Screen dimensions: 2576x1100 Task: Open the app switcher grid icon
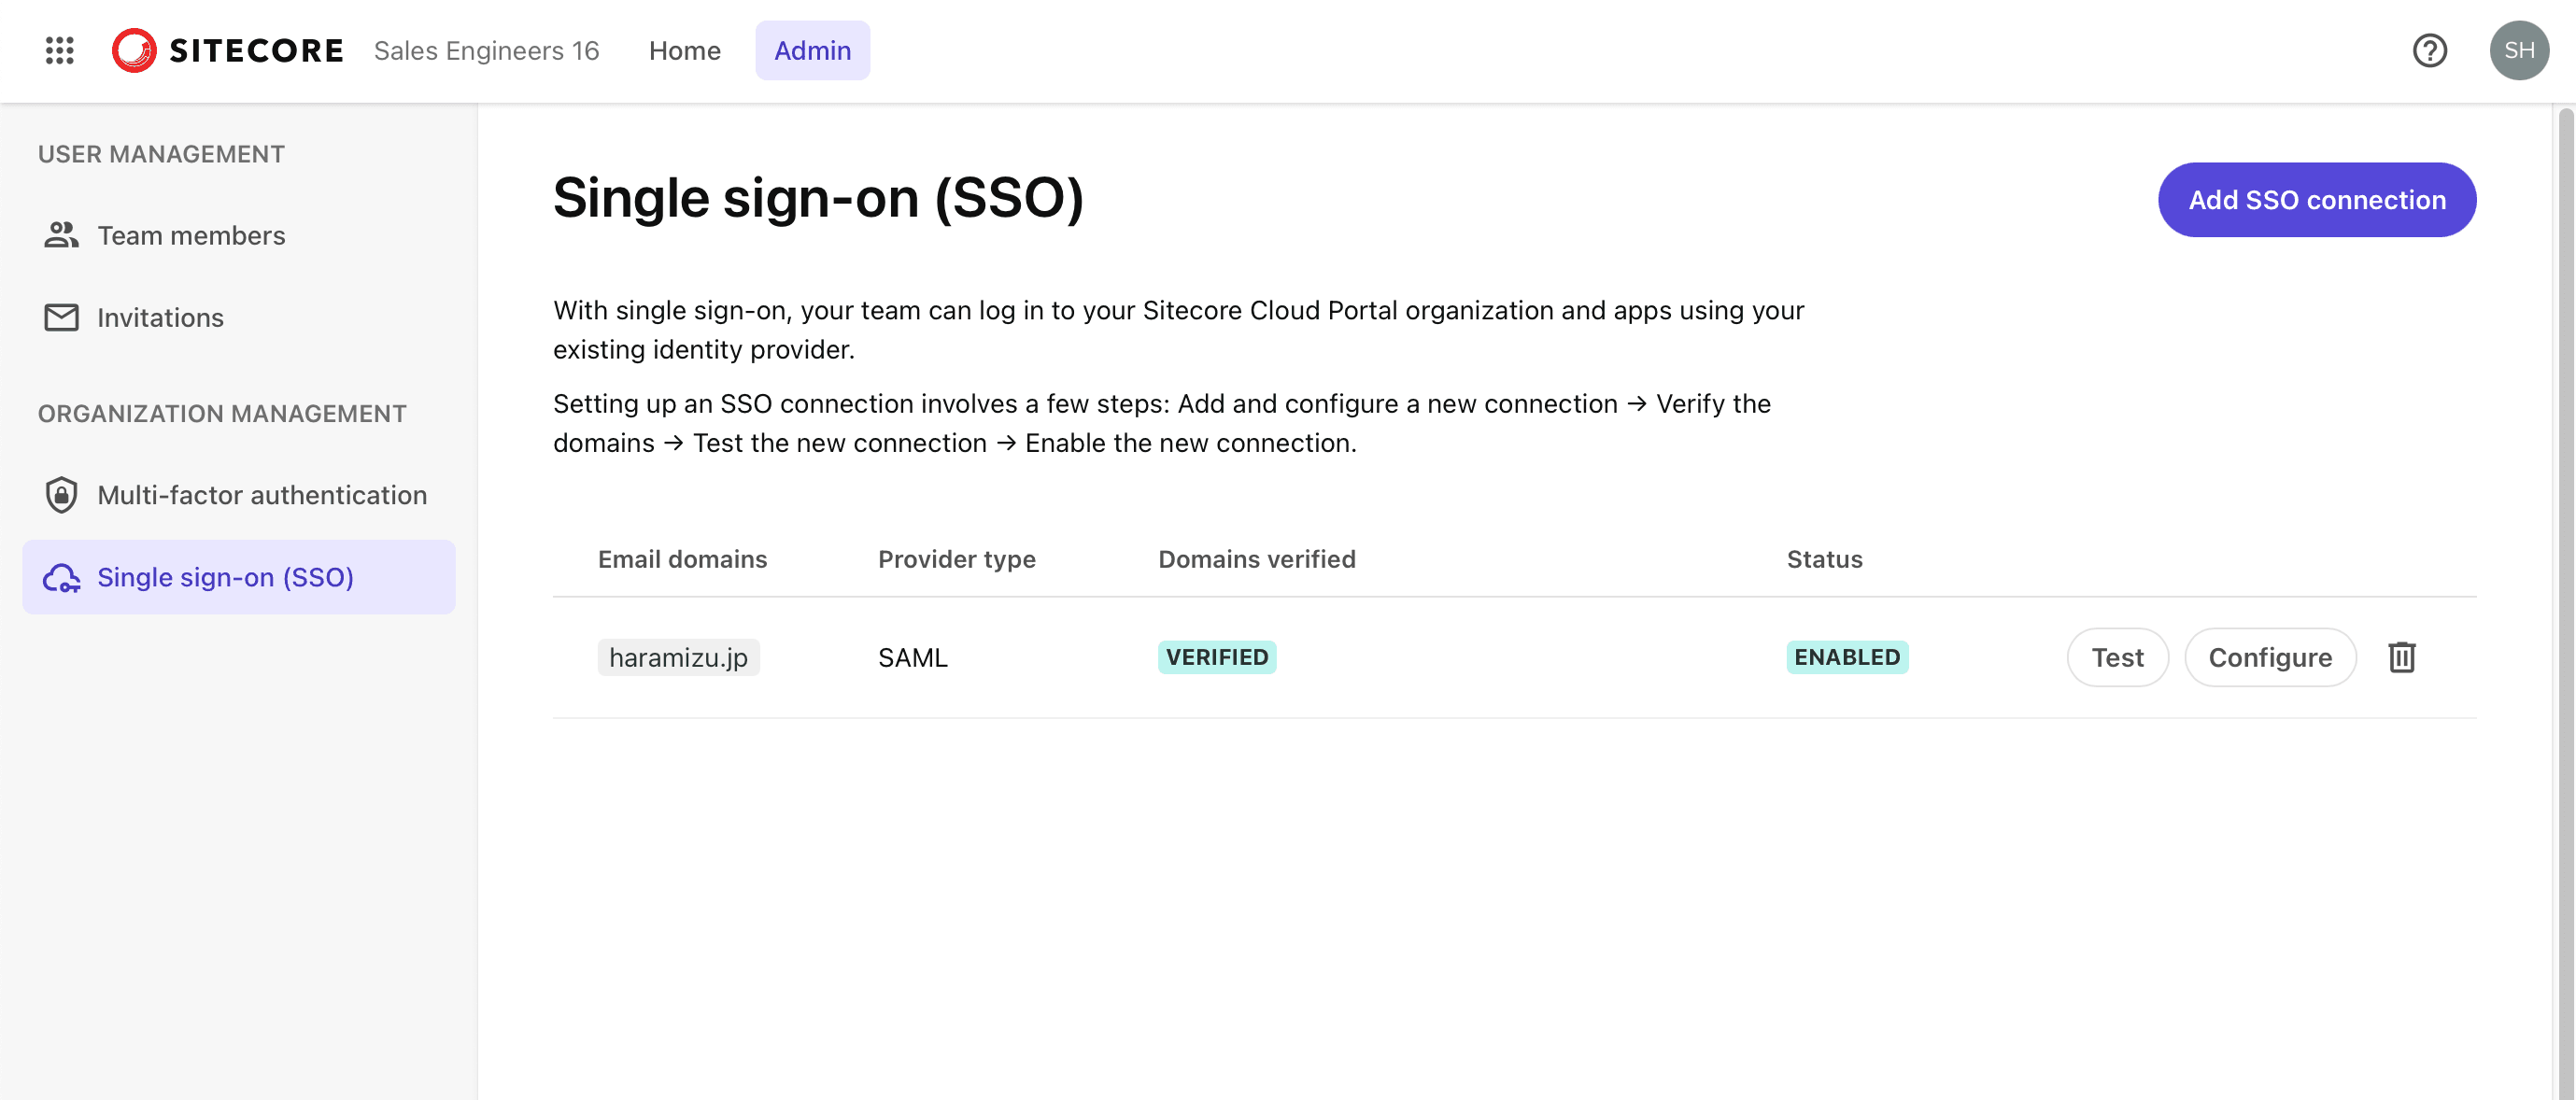60,50
